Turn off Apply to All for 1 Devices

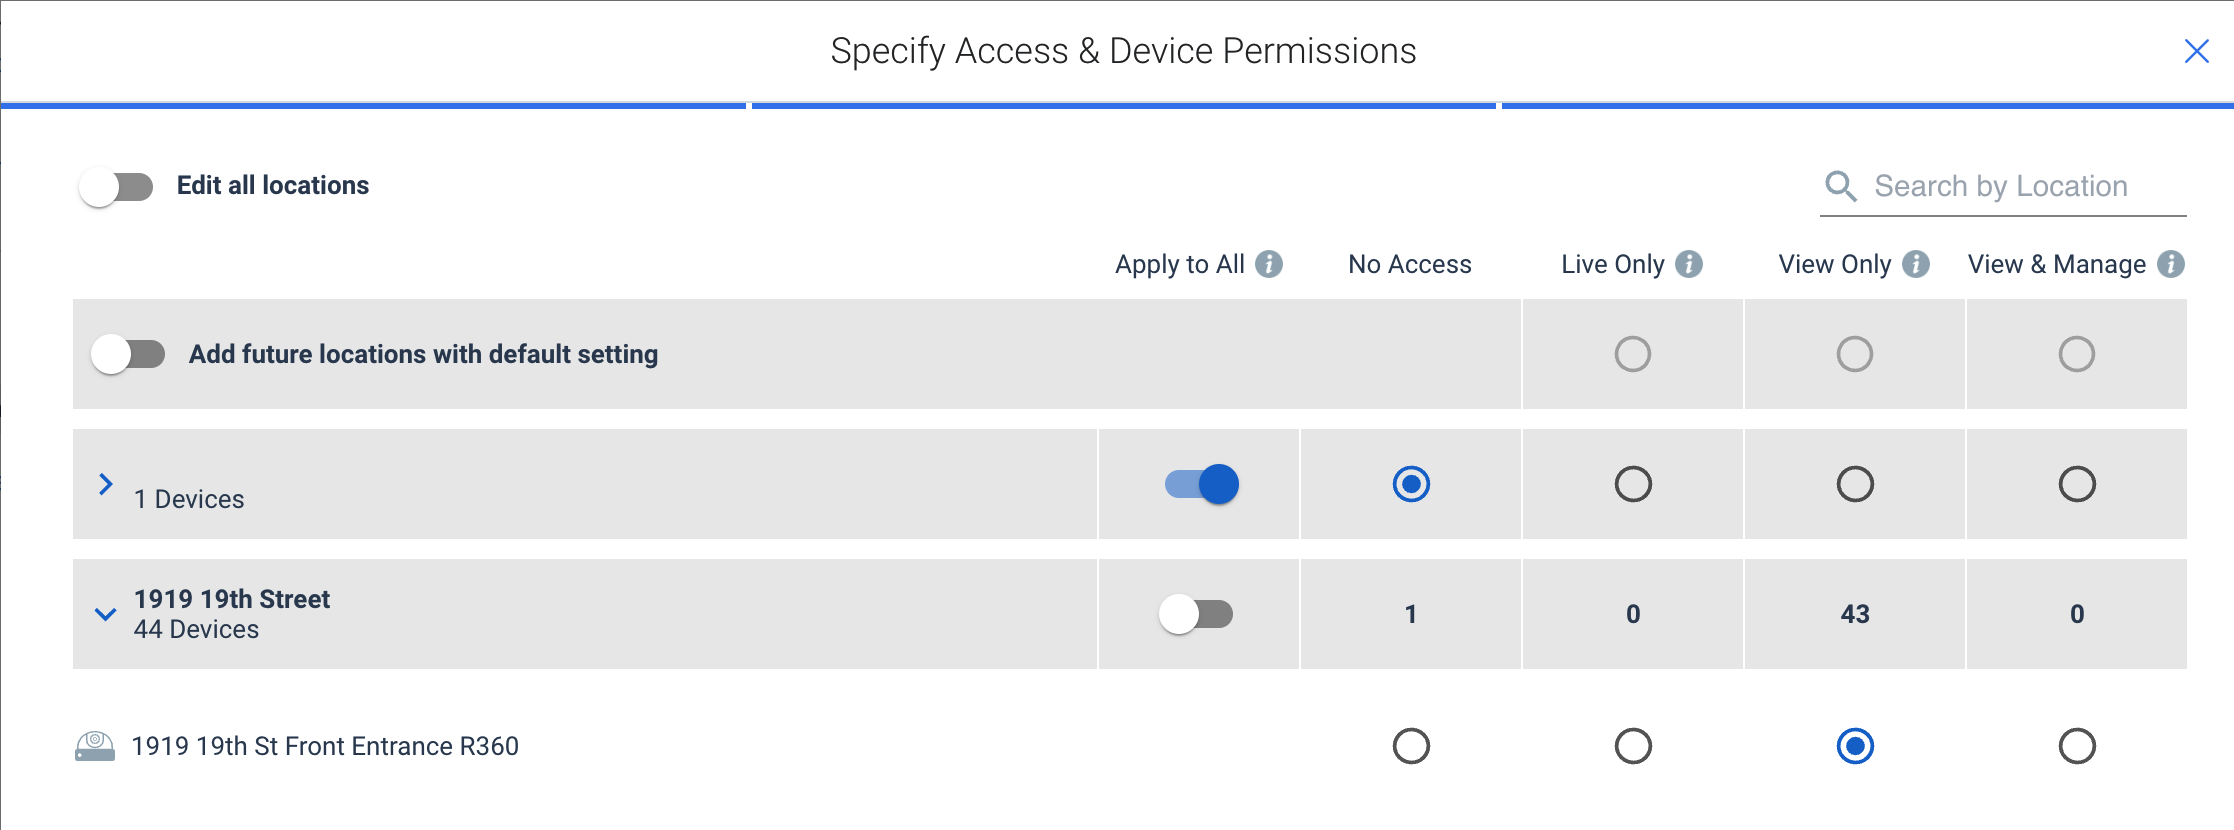[x=1201, y=484]
